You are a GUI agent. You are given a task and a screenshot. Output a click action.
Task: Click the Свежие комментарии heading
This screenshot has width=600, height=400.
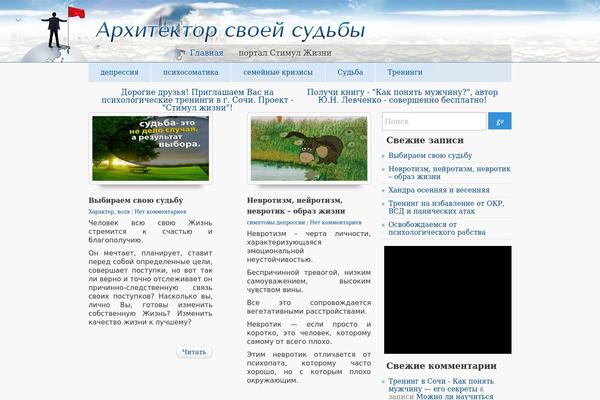[x=441, y=366]
